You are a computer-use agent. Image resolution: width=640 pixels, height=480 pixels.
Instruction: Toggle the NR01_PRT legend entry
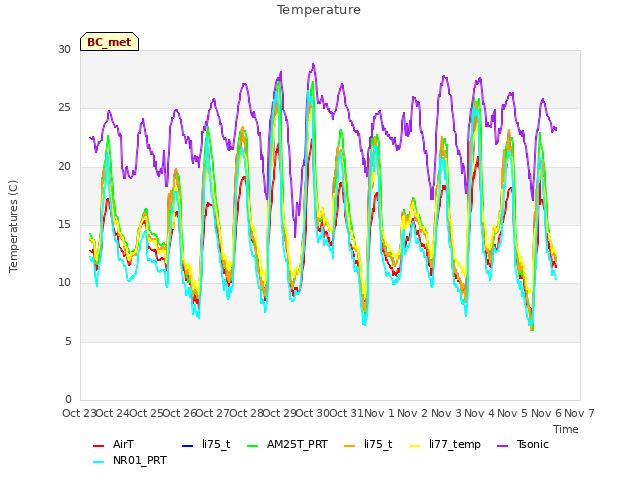[130, 460]
